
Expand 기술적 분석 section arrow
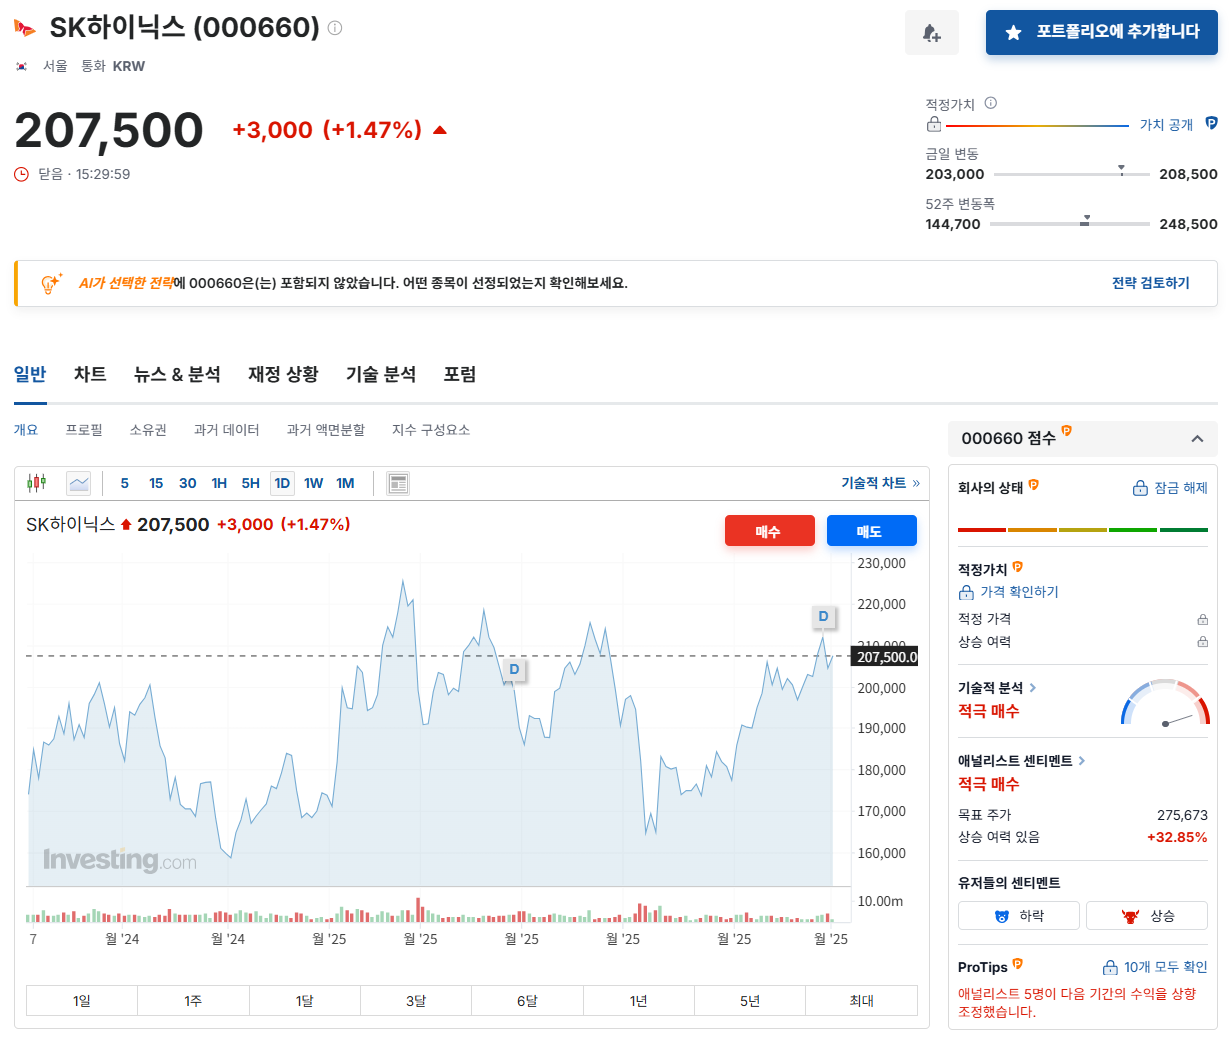(1033, 688)
